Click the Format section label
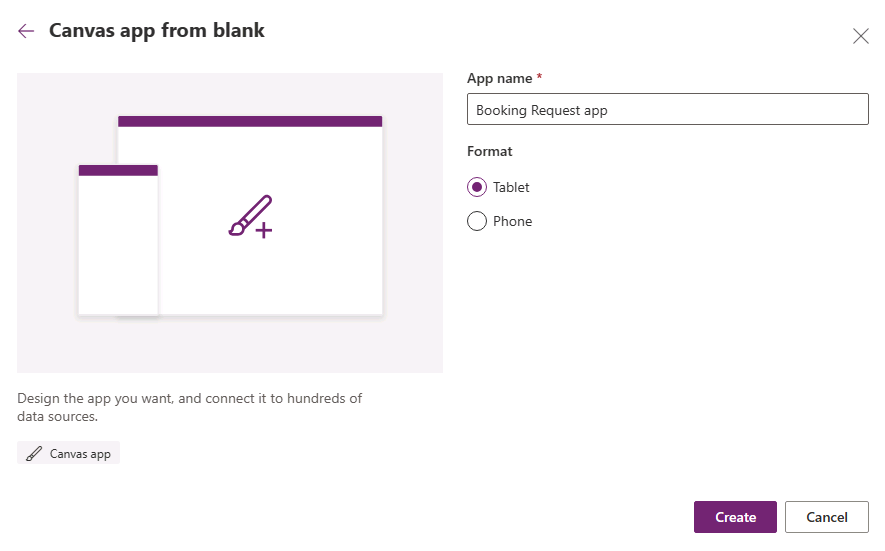 (489, 151)
